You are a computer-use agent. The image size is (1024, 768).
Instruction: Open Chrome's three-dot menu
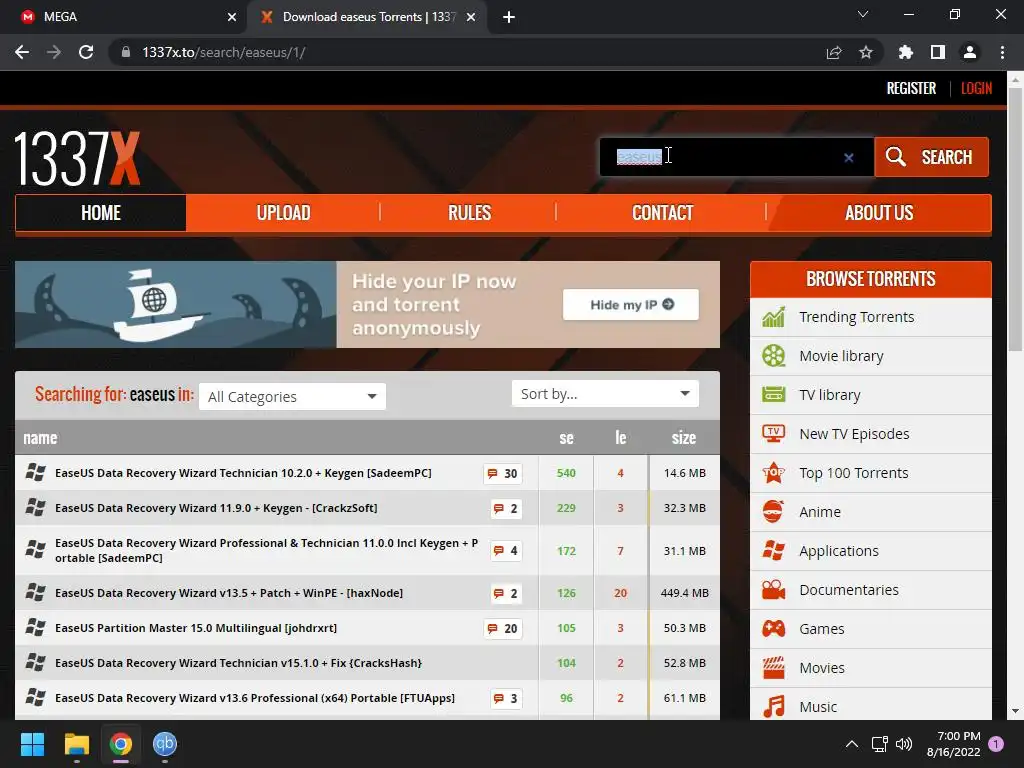click(1002, 52)
